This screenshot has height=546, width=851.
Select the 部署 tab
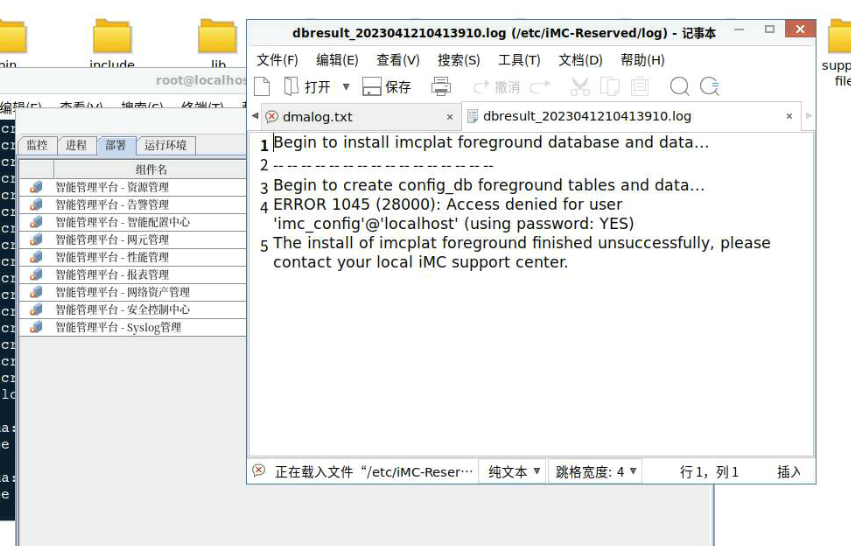coord(116,145)
